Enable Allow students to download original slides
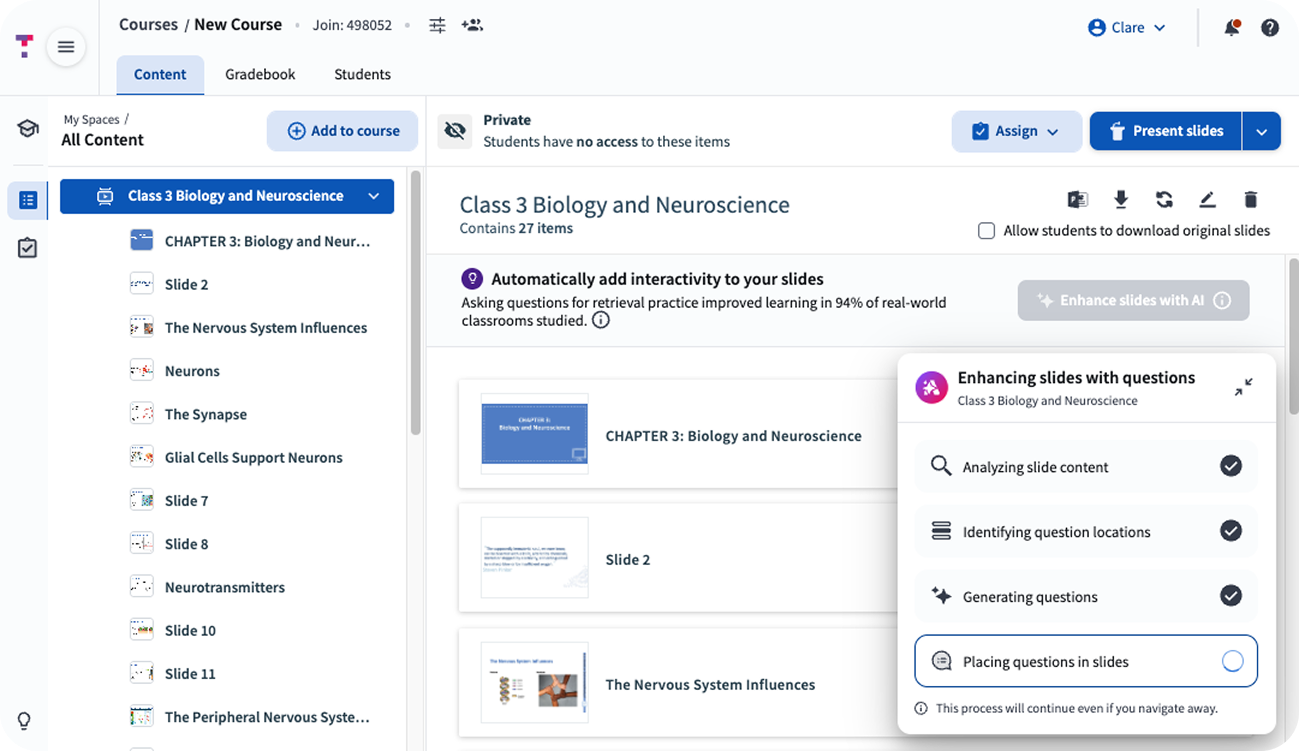1299x752 pixels. point(987,231)
